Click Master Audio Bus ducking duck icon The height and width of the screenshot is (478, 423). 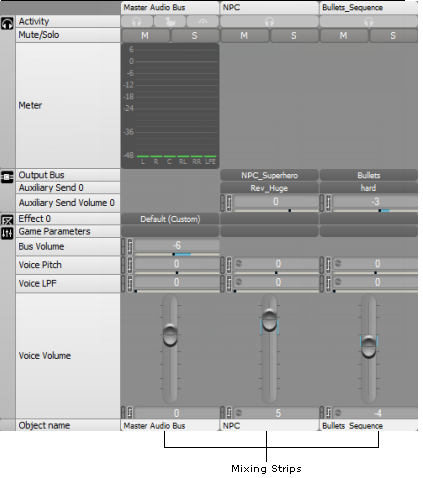point(170,22)
